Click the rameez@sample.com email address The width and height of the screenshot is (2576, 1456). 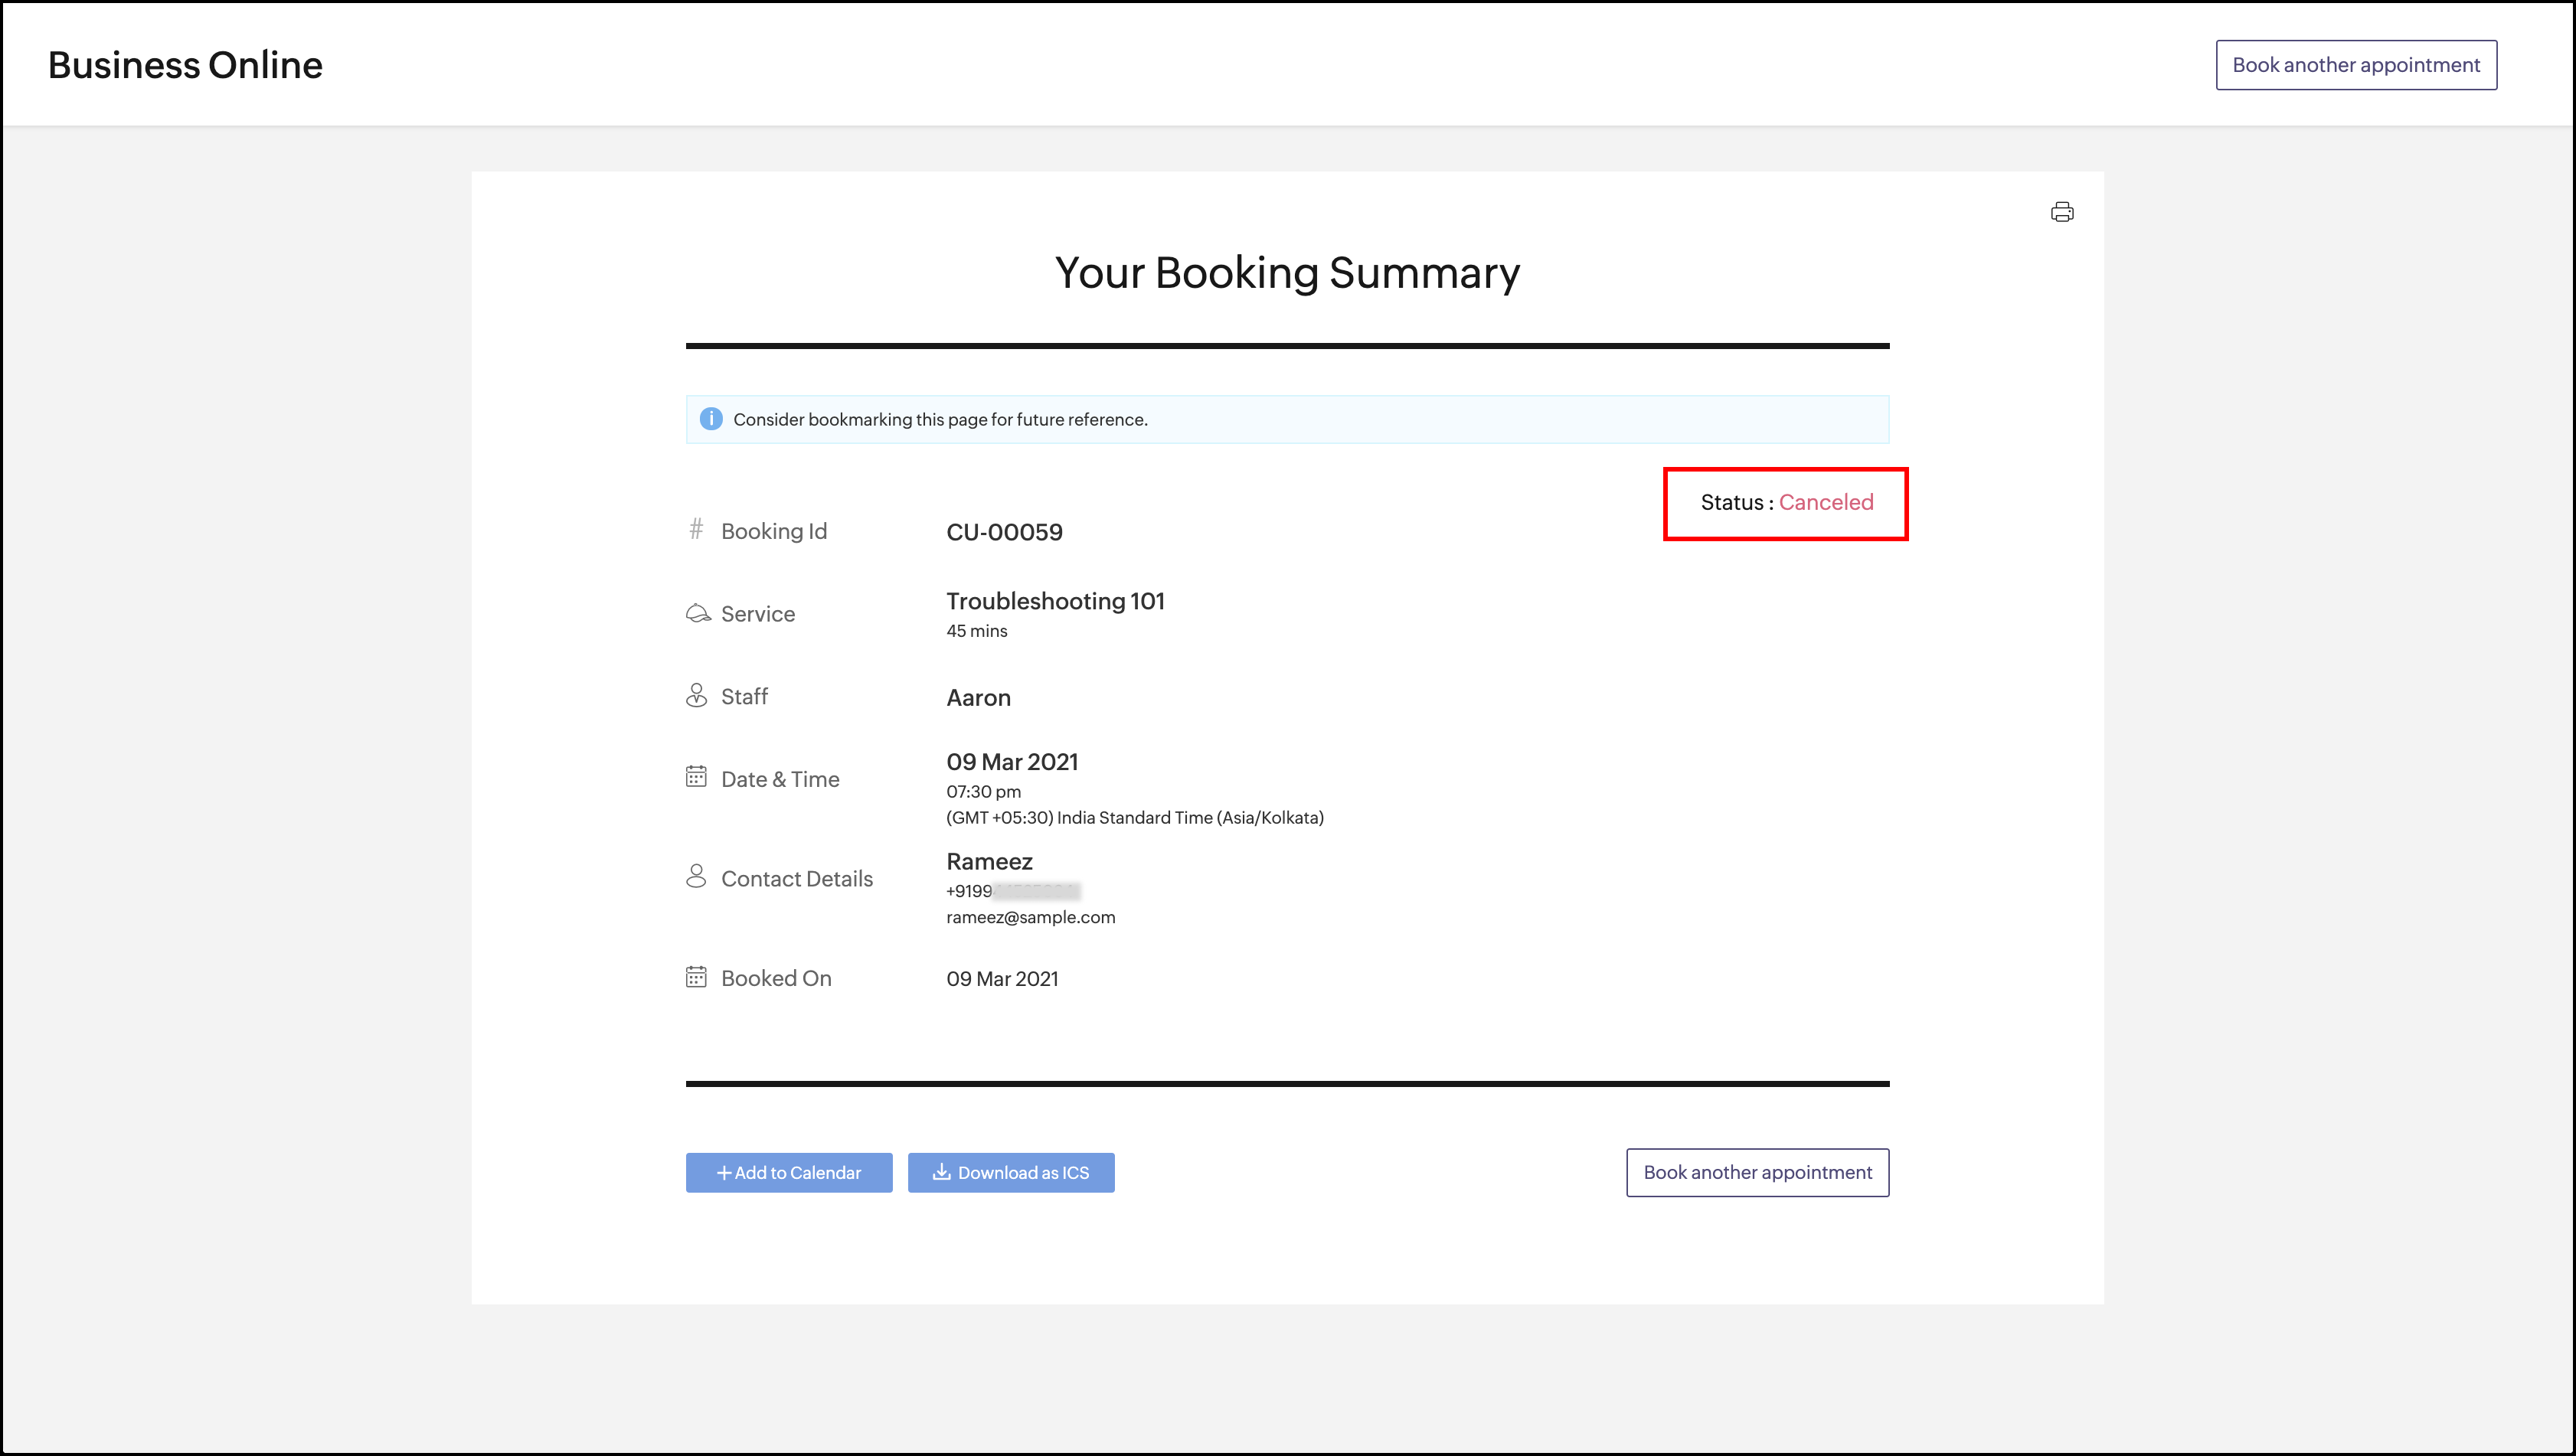coord(1030,917)
